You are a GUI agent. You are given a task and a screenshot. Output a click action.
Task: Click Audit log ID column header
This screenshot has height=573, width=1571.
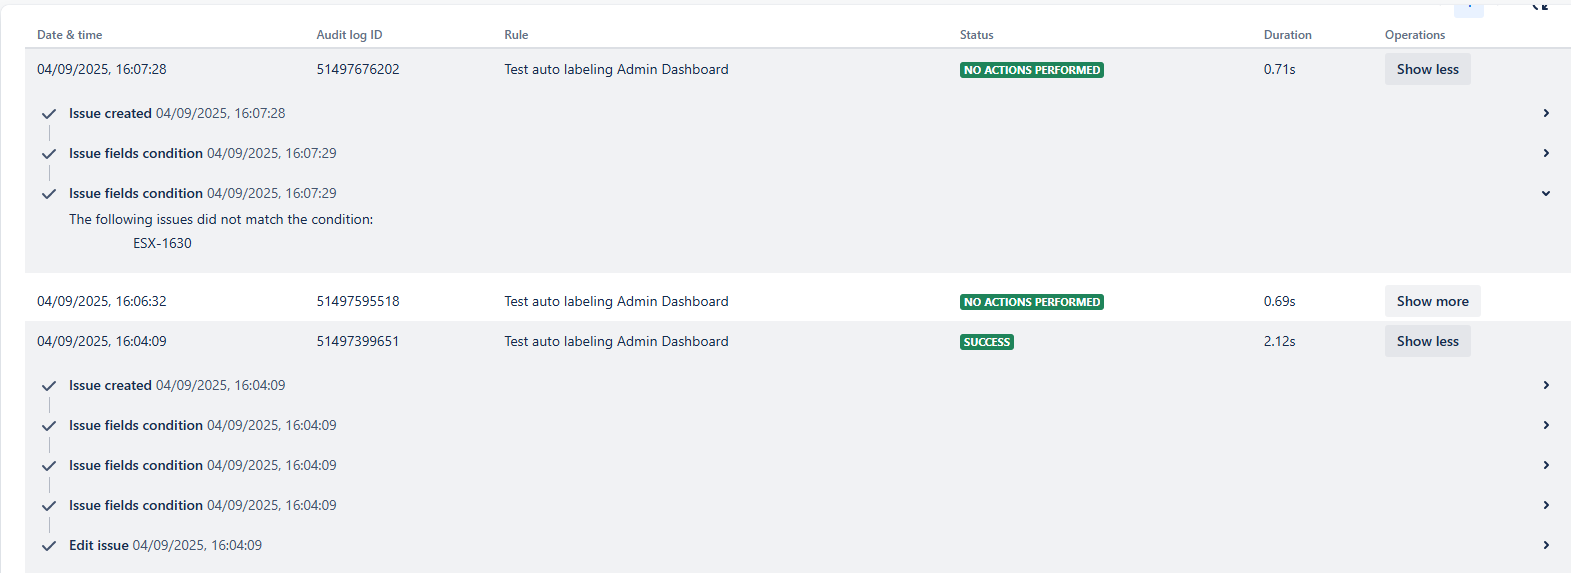click(349, 35)
